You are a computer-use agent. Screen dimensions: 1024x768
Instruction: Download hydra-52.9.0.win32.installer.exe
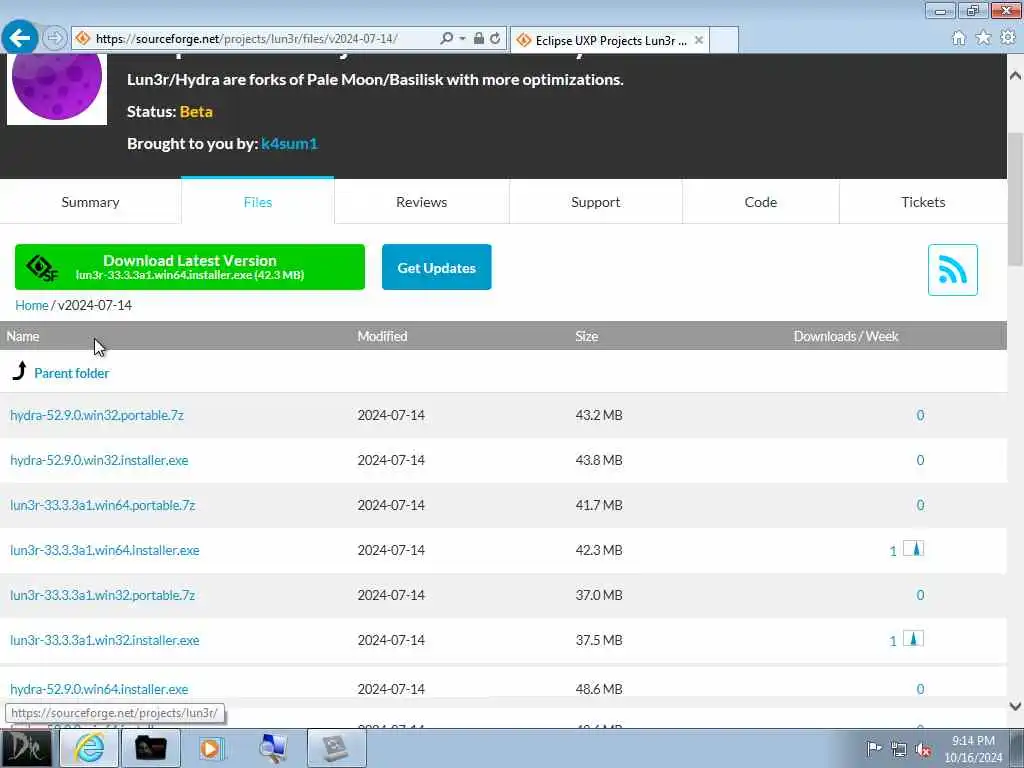[x=99, y=460]
